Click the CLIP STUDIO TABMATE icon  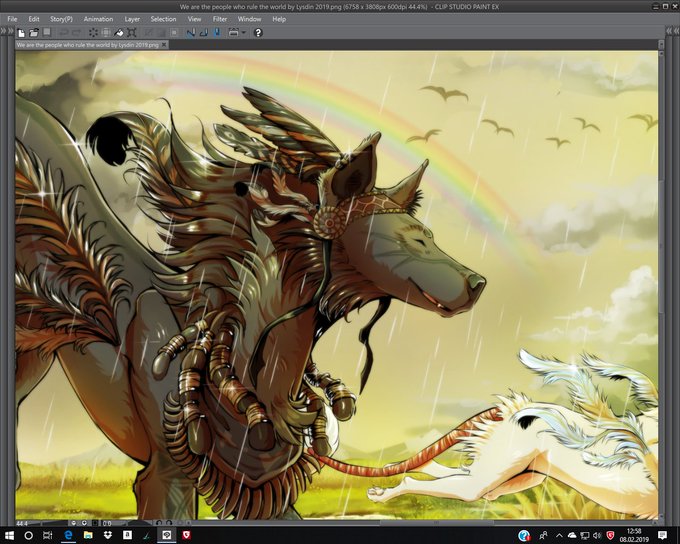coord(234,33)
